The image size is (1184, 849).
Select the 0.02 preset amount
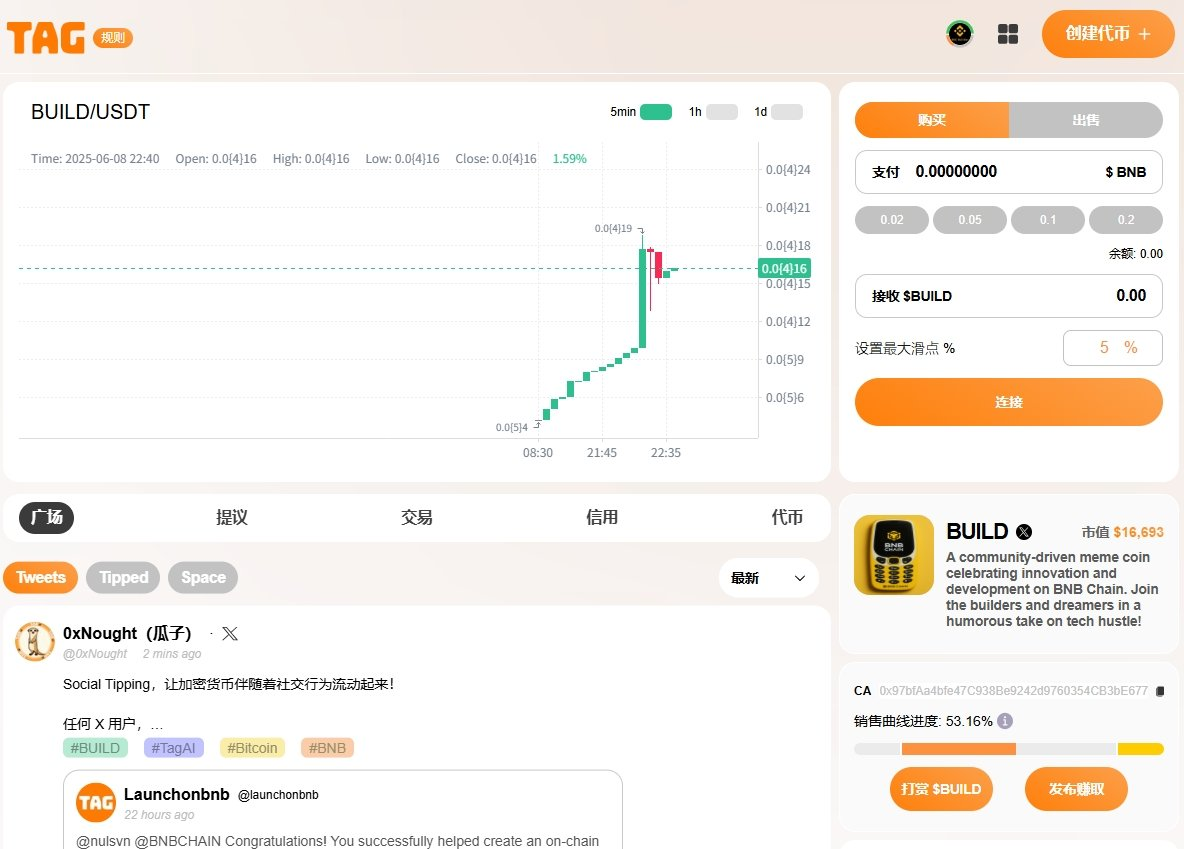(x=892, y=220)
